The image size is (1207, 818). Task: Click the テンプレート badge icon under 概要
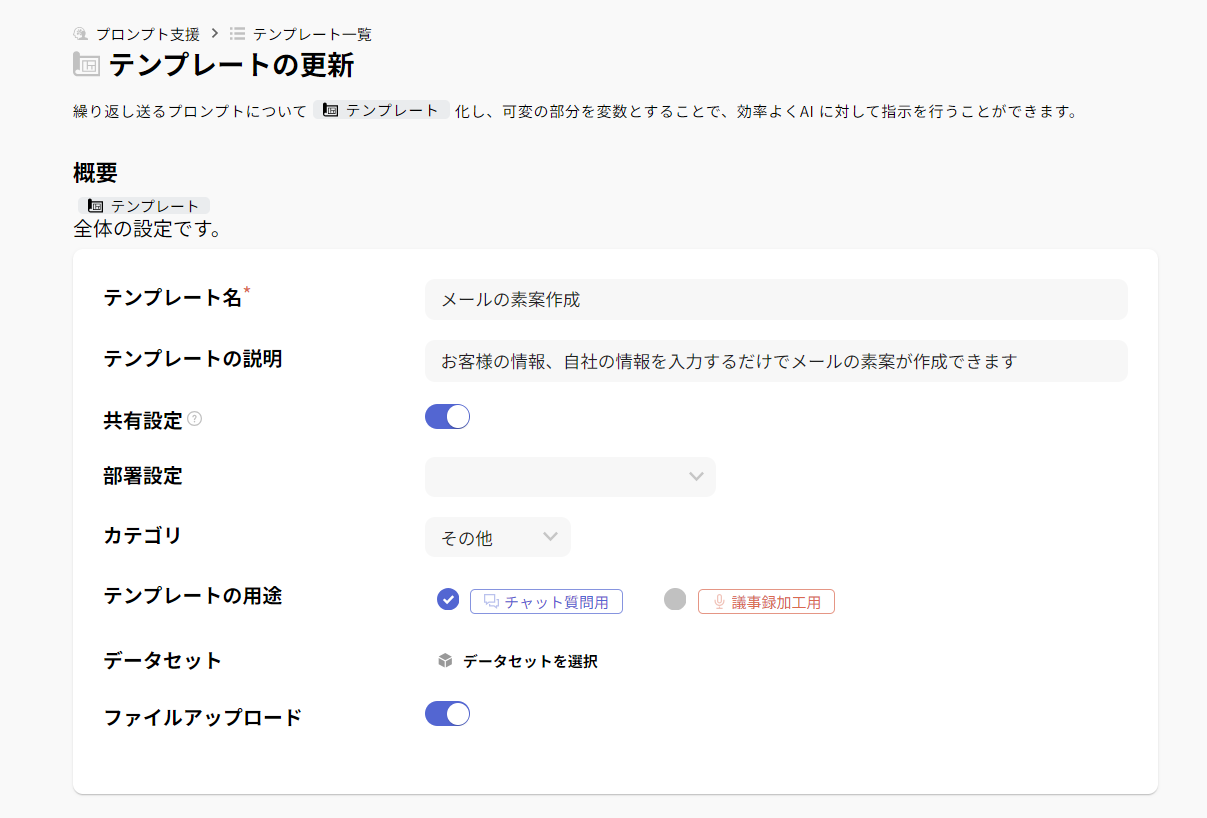click(x=96, y=206)
